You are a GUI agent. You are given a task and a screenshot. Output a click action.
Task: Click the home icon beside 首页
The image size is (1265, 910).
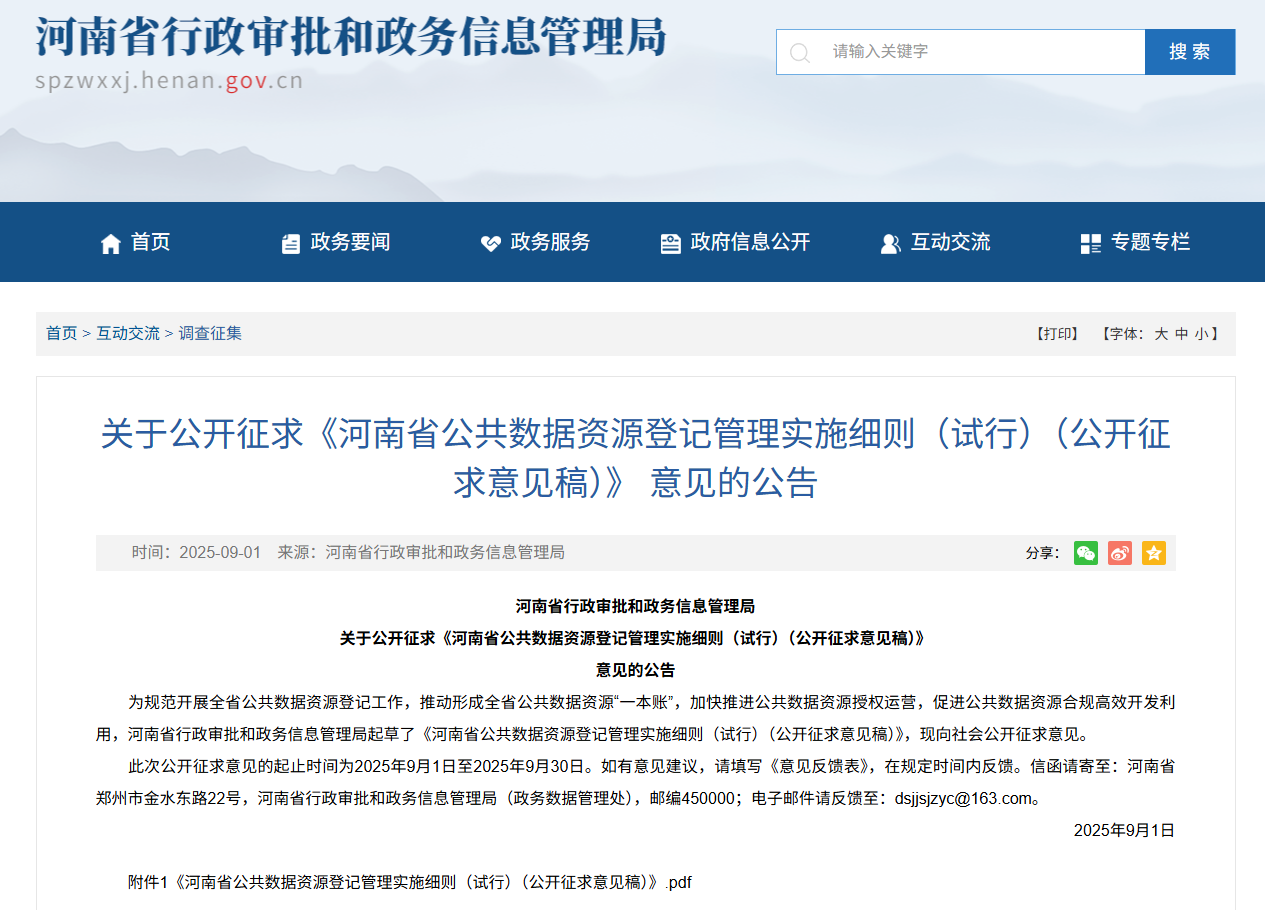[111, 243]
